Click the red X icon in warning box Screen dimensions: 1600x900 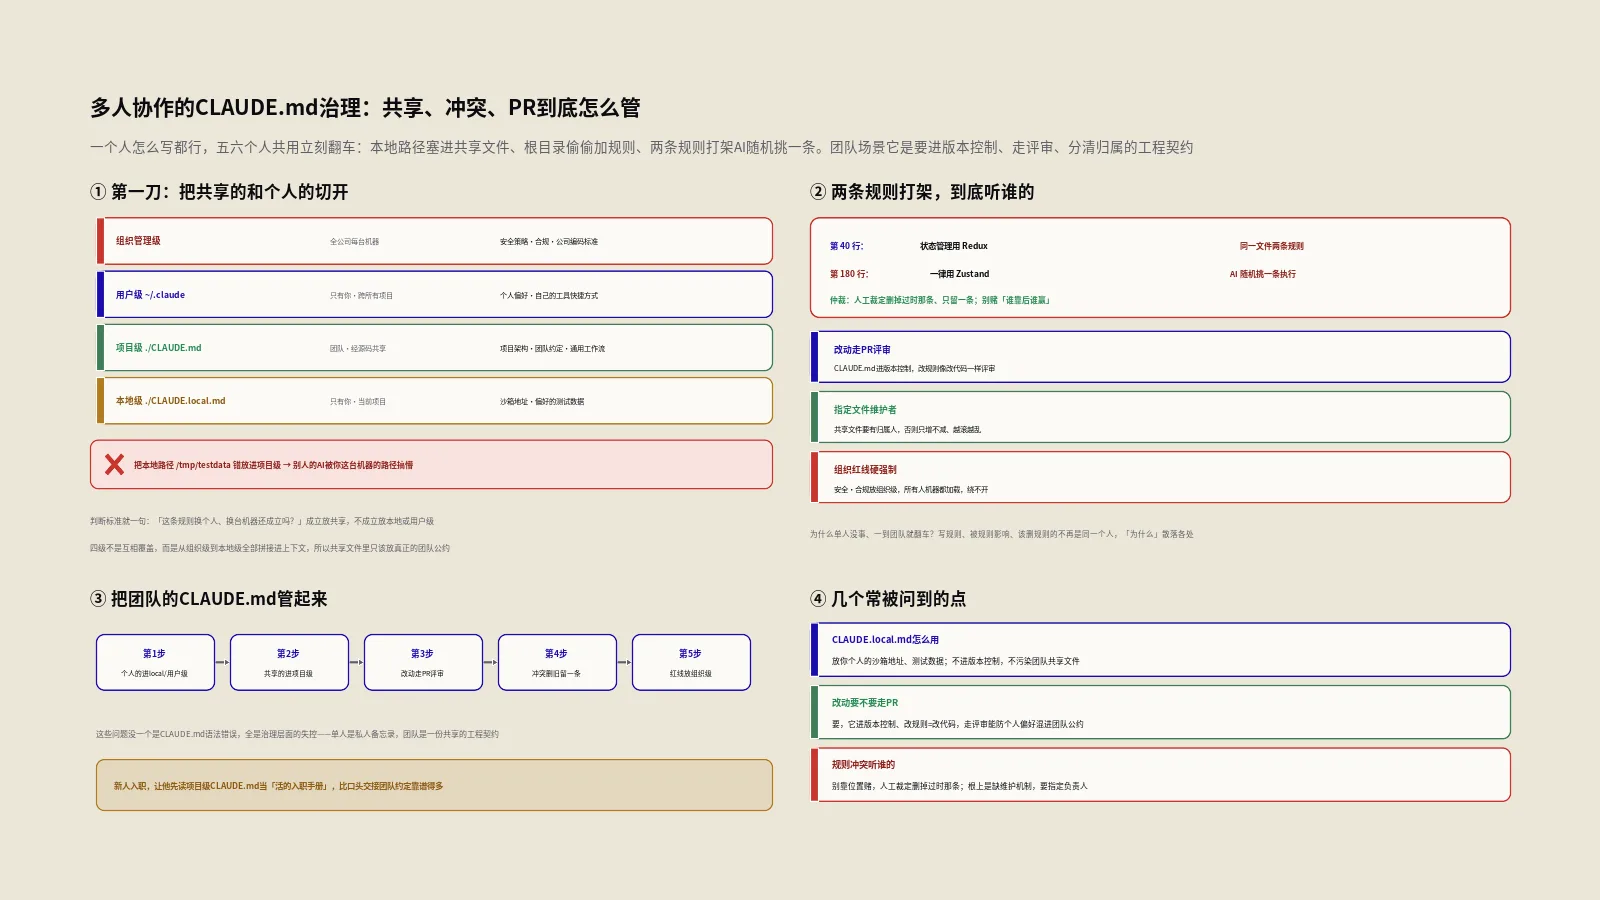click(x=114, y=464)
